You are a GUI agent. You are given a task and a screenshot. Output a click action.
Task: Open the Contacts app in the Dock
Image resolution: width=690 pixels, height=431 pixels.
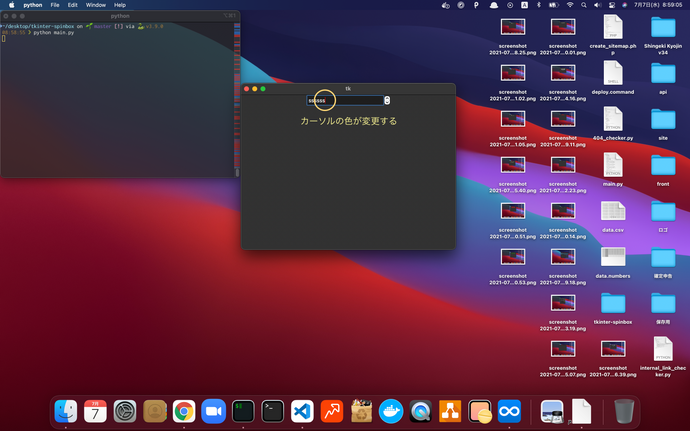pyautogui.click(x=154, y=411)
